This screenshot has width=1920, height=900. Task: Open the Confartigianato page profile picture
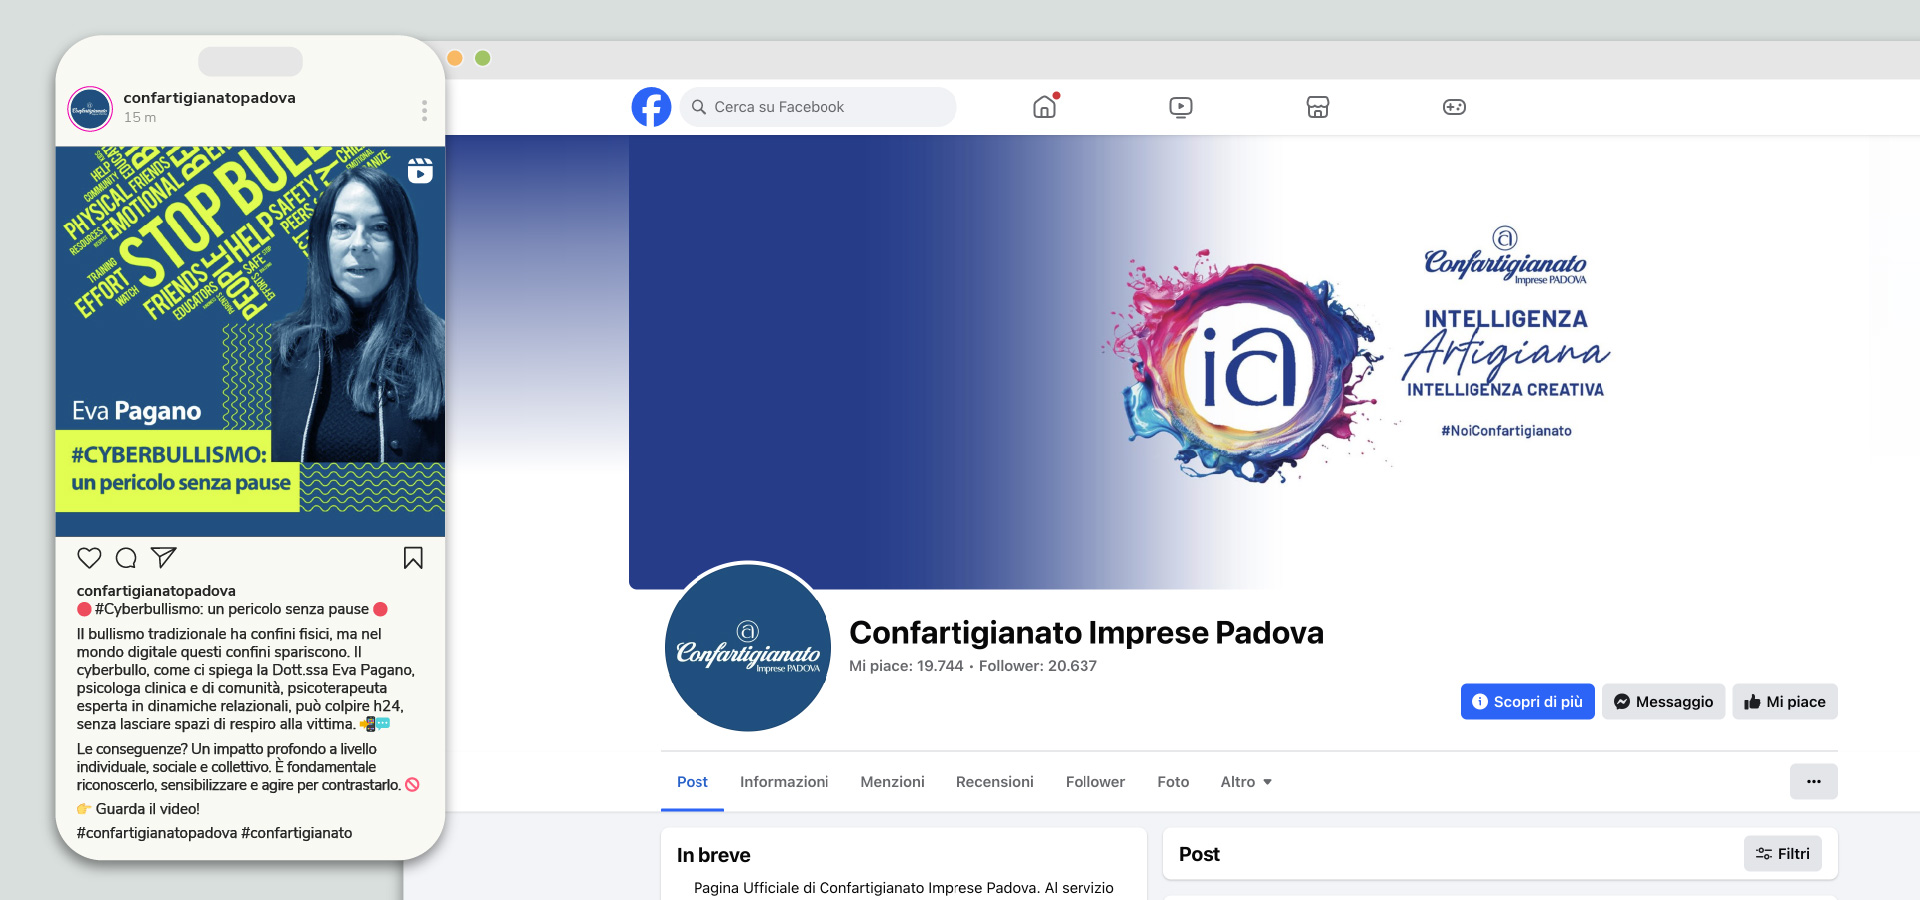[748, 647]
